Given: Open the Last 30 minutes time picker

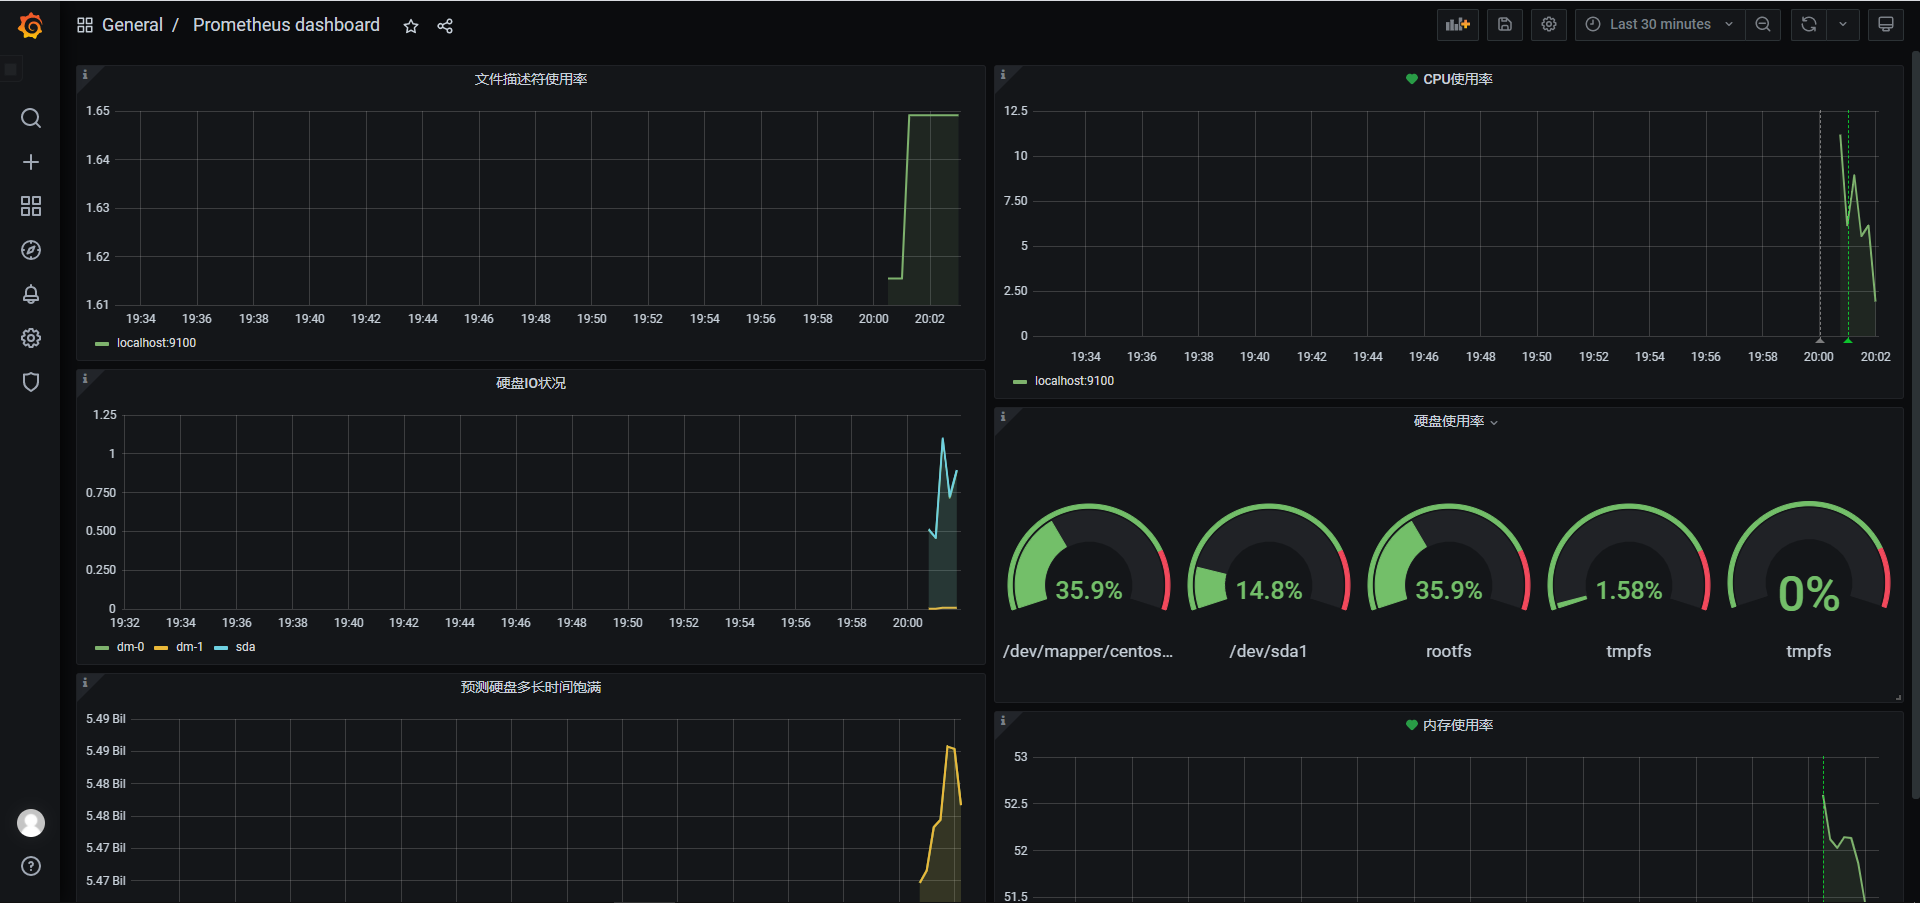Looking at the screenshot, I should 1660,25.
